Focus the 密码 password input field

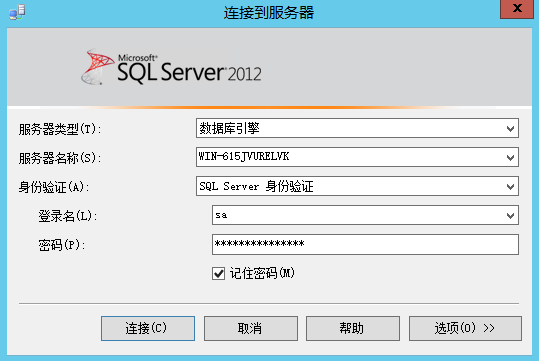coord(365,244)
